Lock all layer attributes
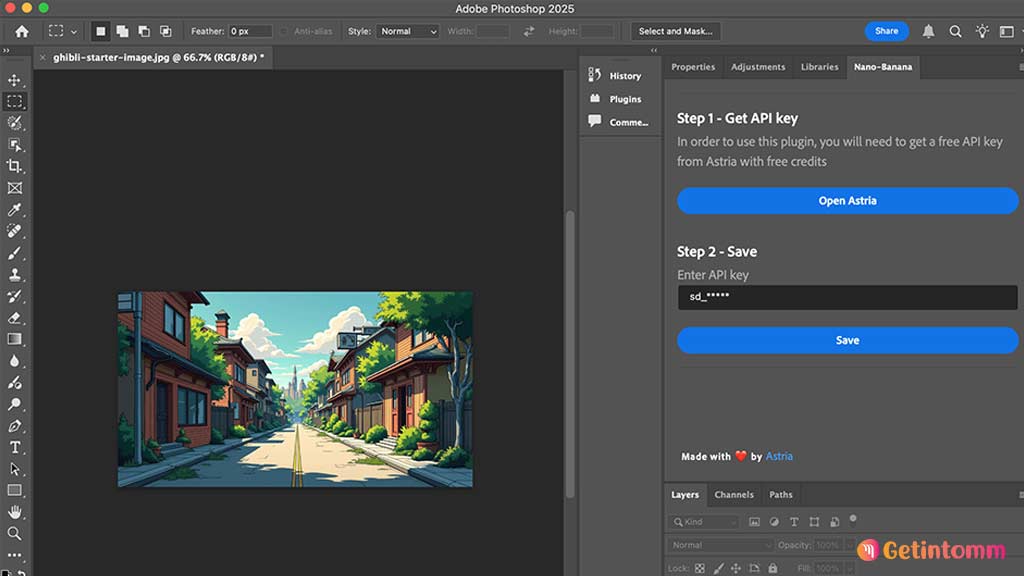 [x=773, y=568]
